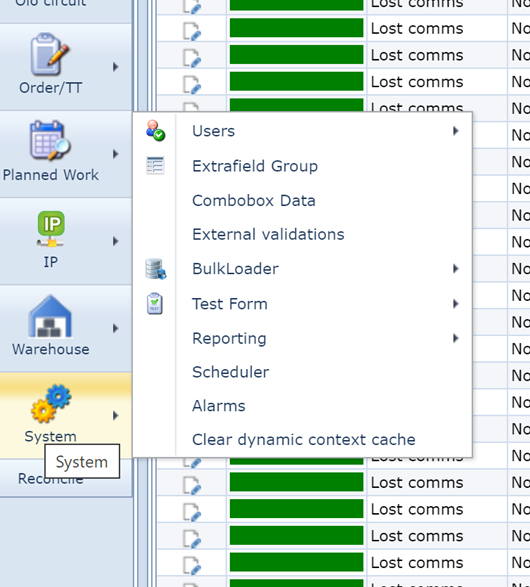Click the System gears icon
530x587 pixels.
tap(51, 404)
